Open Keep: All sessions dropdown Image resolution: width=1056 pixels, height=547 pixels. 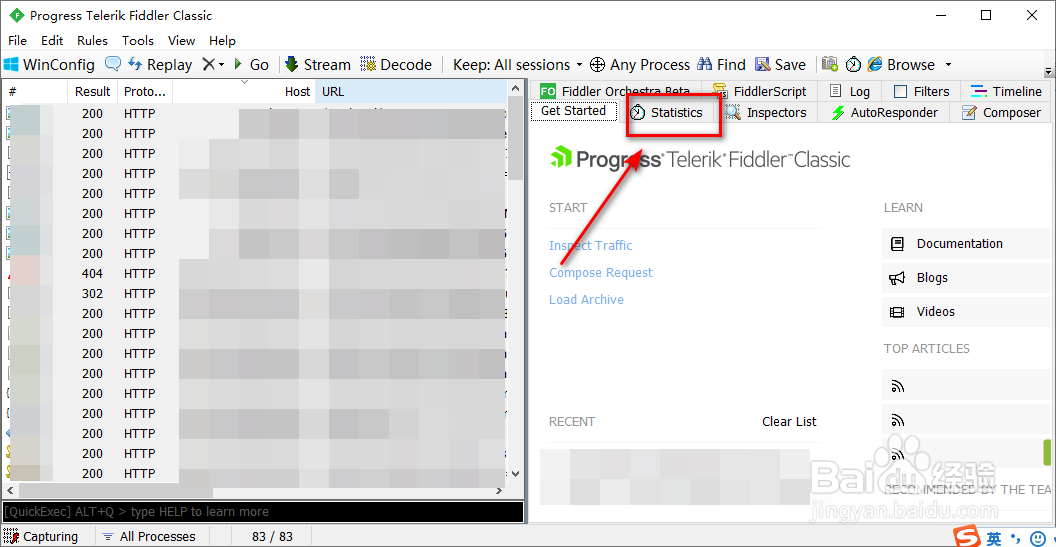pyautogui.click(x=517, y=65)
